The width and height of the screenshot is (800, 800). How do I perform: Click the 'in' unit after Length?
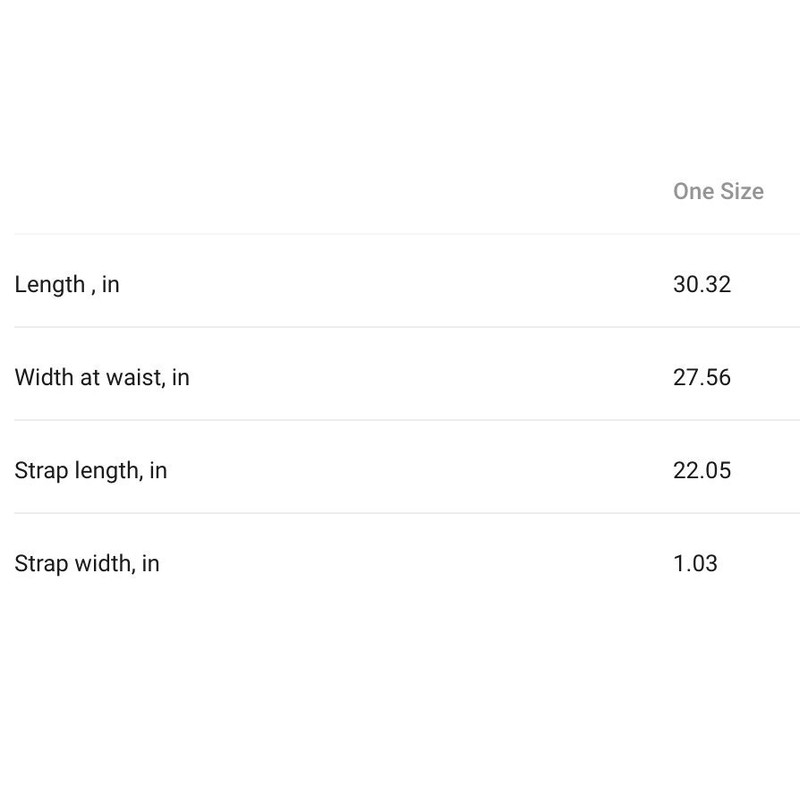(110, 284)
